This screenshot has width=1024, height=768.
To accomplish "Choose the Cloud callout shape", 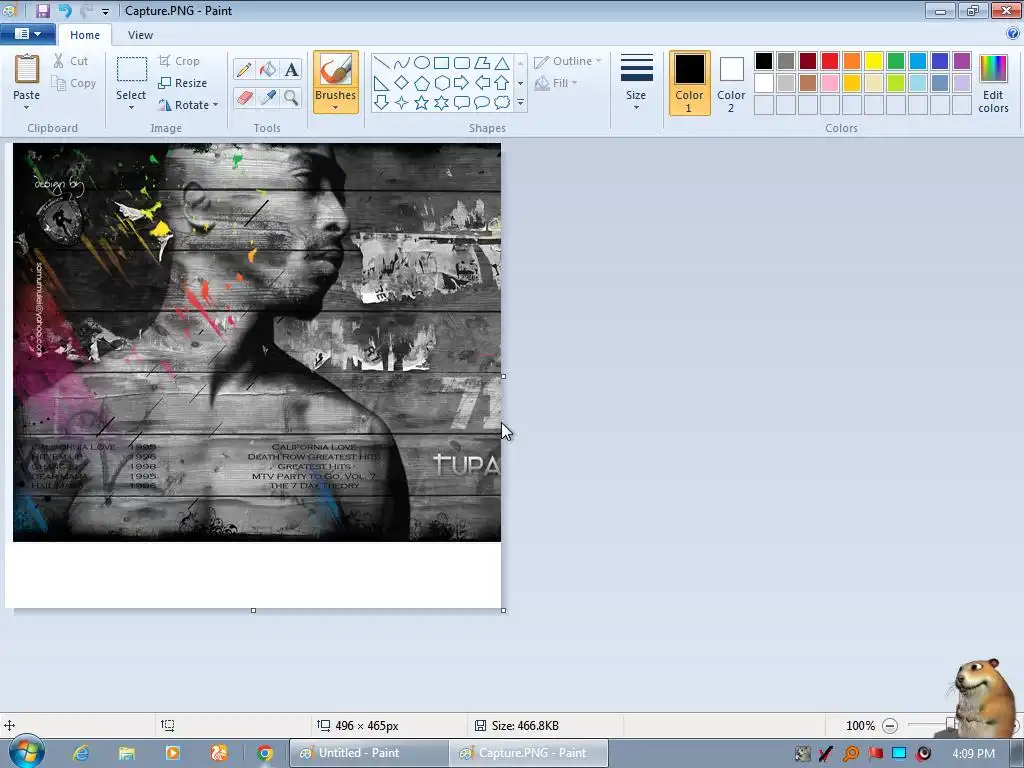I will pyautogui.click(x=502, y=103).
